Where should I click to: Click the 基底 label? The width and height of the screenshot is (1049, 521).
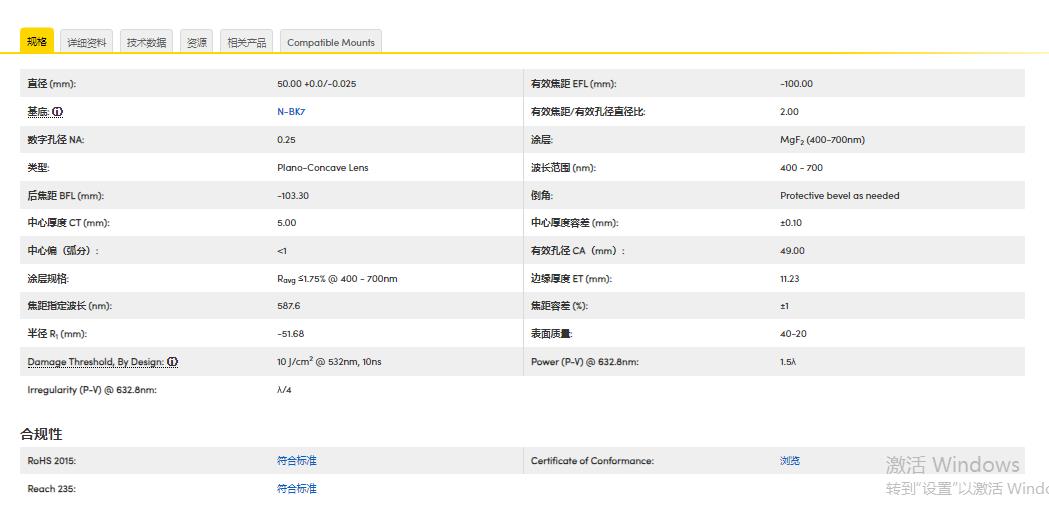(x=39, y=112)
